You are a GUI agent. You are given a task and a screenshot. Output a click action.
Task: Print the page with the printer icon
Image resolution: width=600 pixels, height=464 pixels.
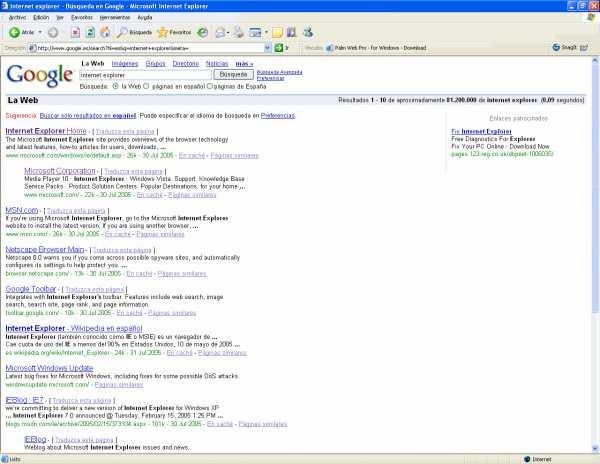click(x=238, y=33)
